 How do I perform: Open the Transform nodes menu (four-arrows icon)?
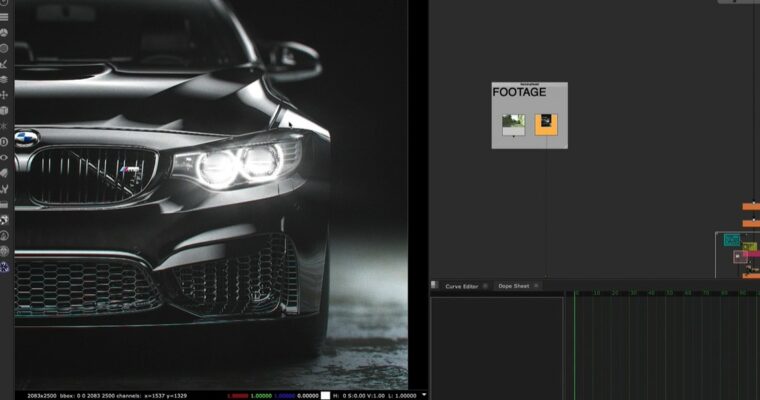click(4, 95)
